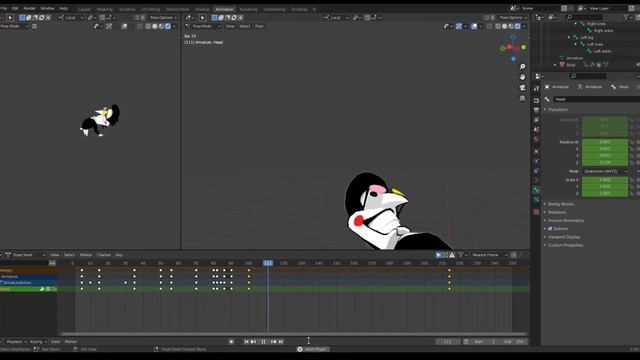Open the active green Bone properties tab
Screen dimensions: 640x360
coord(536,190)
